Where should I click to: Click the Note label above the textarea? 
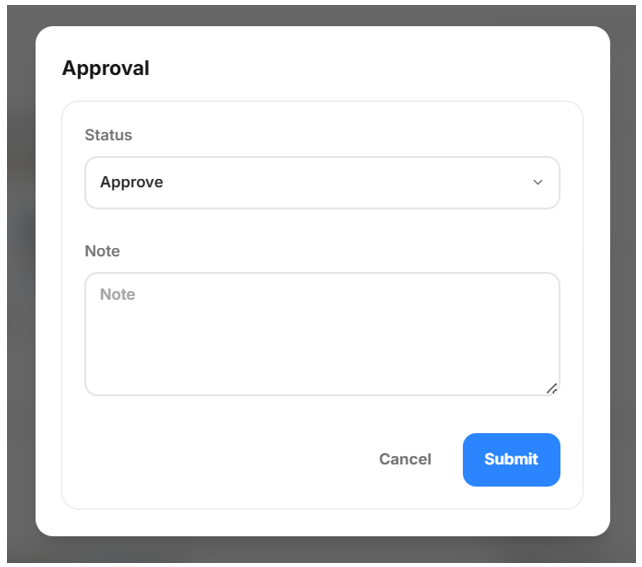point(102,251)
